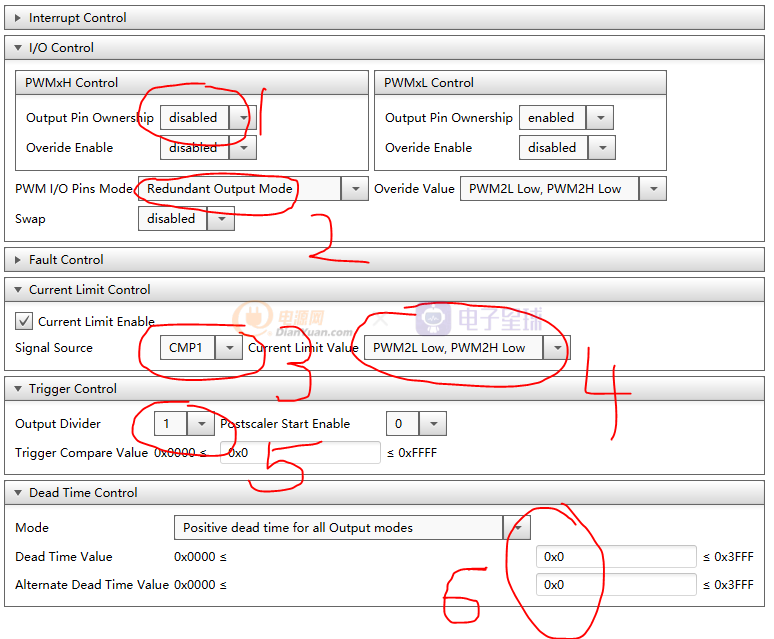The image size is (774, 639).
Task: Open the Output Divider dropdown
Action: pyautogui.click(x=203, y=424)
